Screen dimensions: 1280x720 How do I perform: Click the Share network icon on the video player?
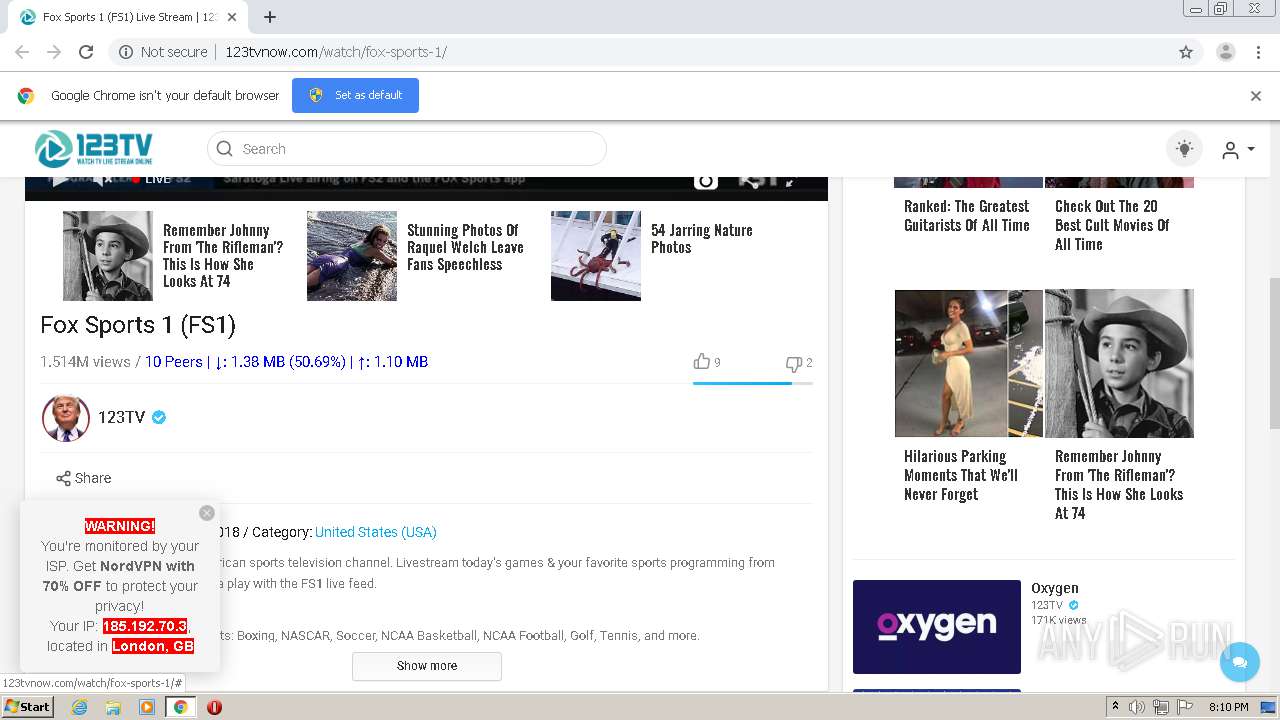click(x=751, y=181)
